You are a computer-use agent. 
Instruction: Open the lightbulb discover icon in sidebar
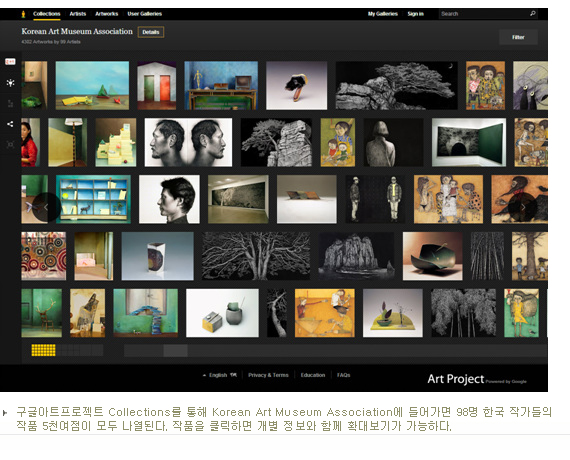10,83
